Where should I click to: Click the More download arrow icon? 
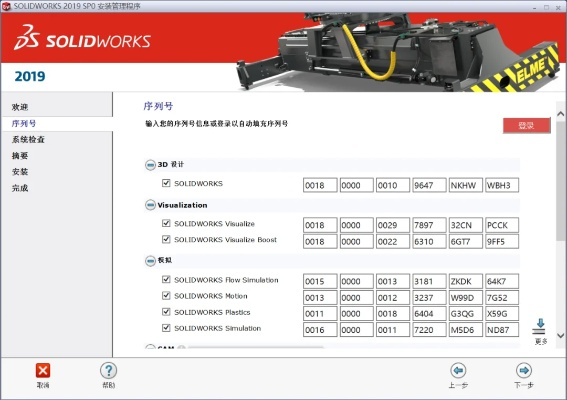pos(540,326)
